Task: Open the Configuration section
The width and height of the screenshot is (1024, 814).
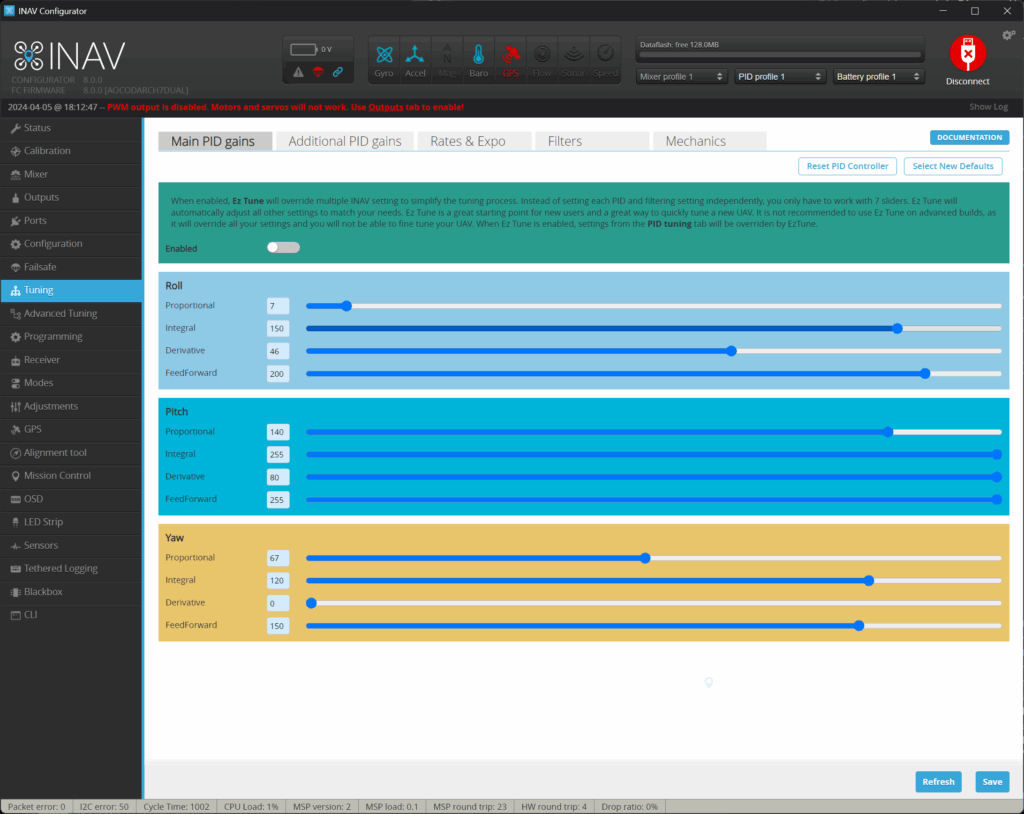Action: coord(71,244)
